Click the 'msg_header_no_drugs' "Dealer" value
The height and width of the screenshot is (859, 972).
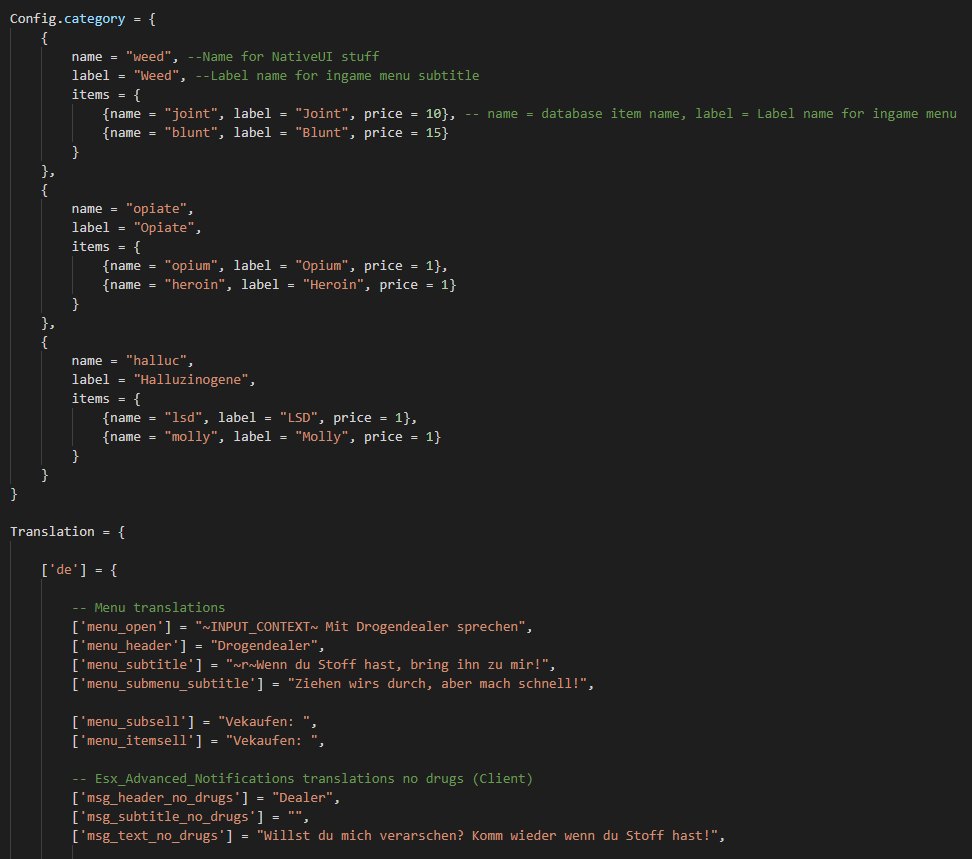[303, 798]
